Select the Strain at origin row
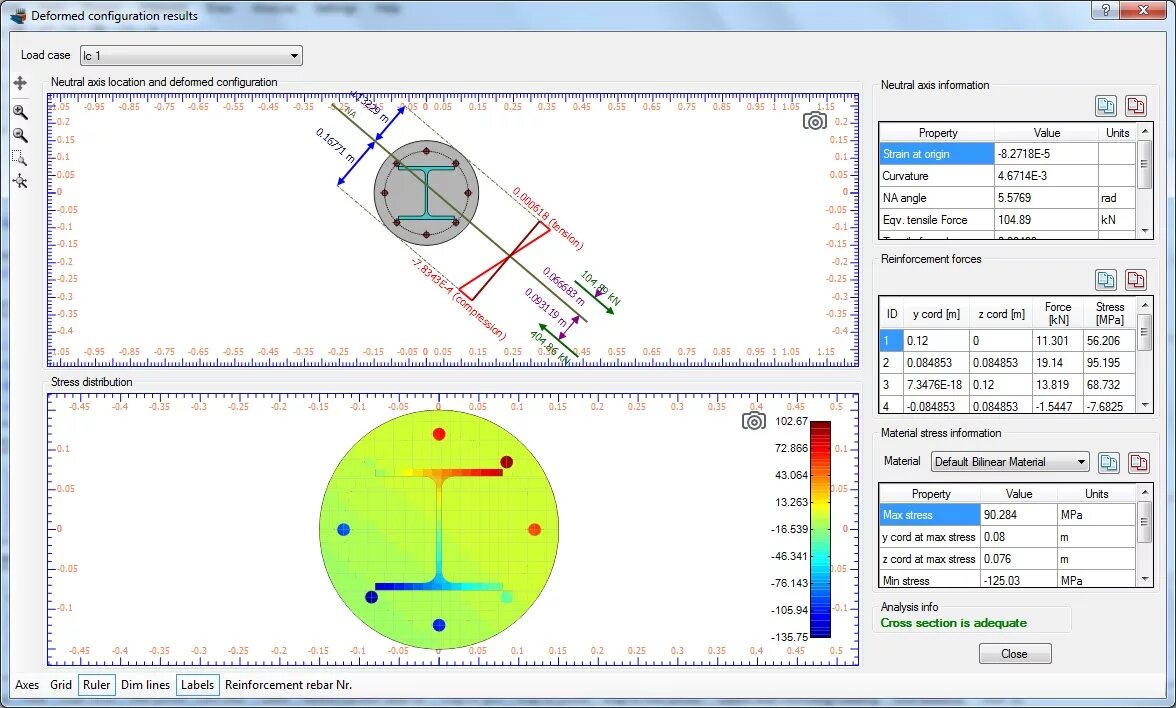 coord(1006,154)
